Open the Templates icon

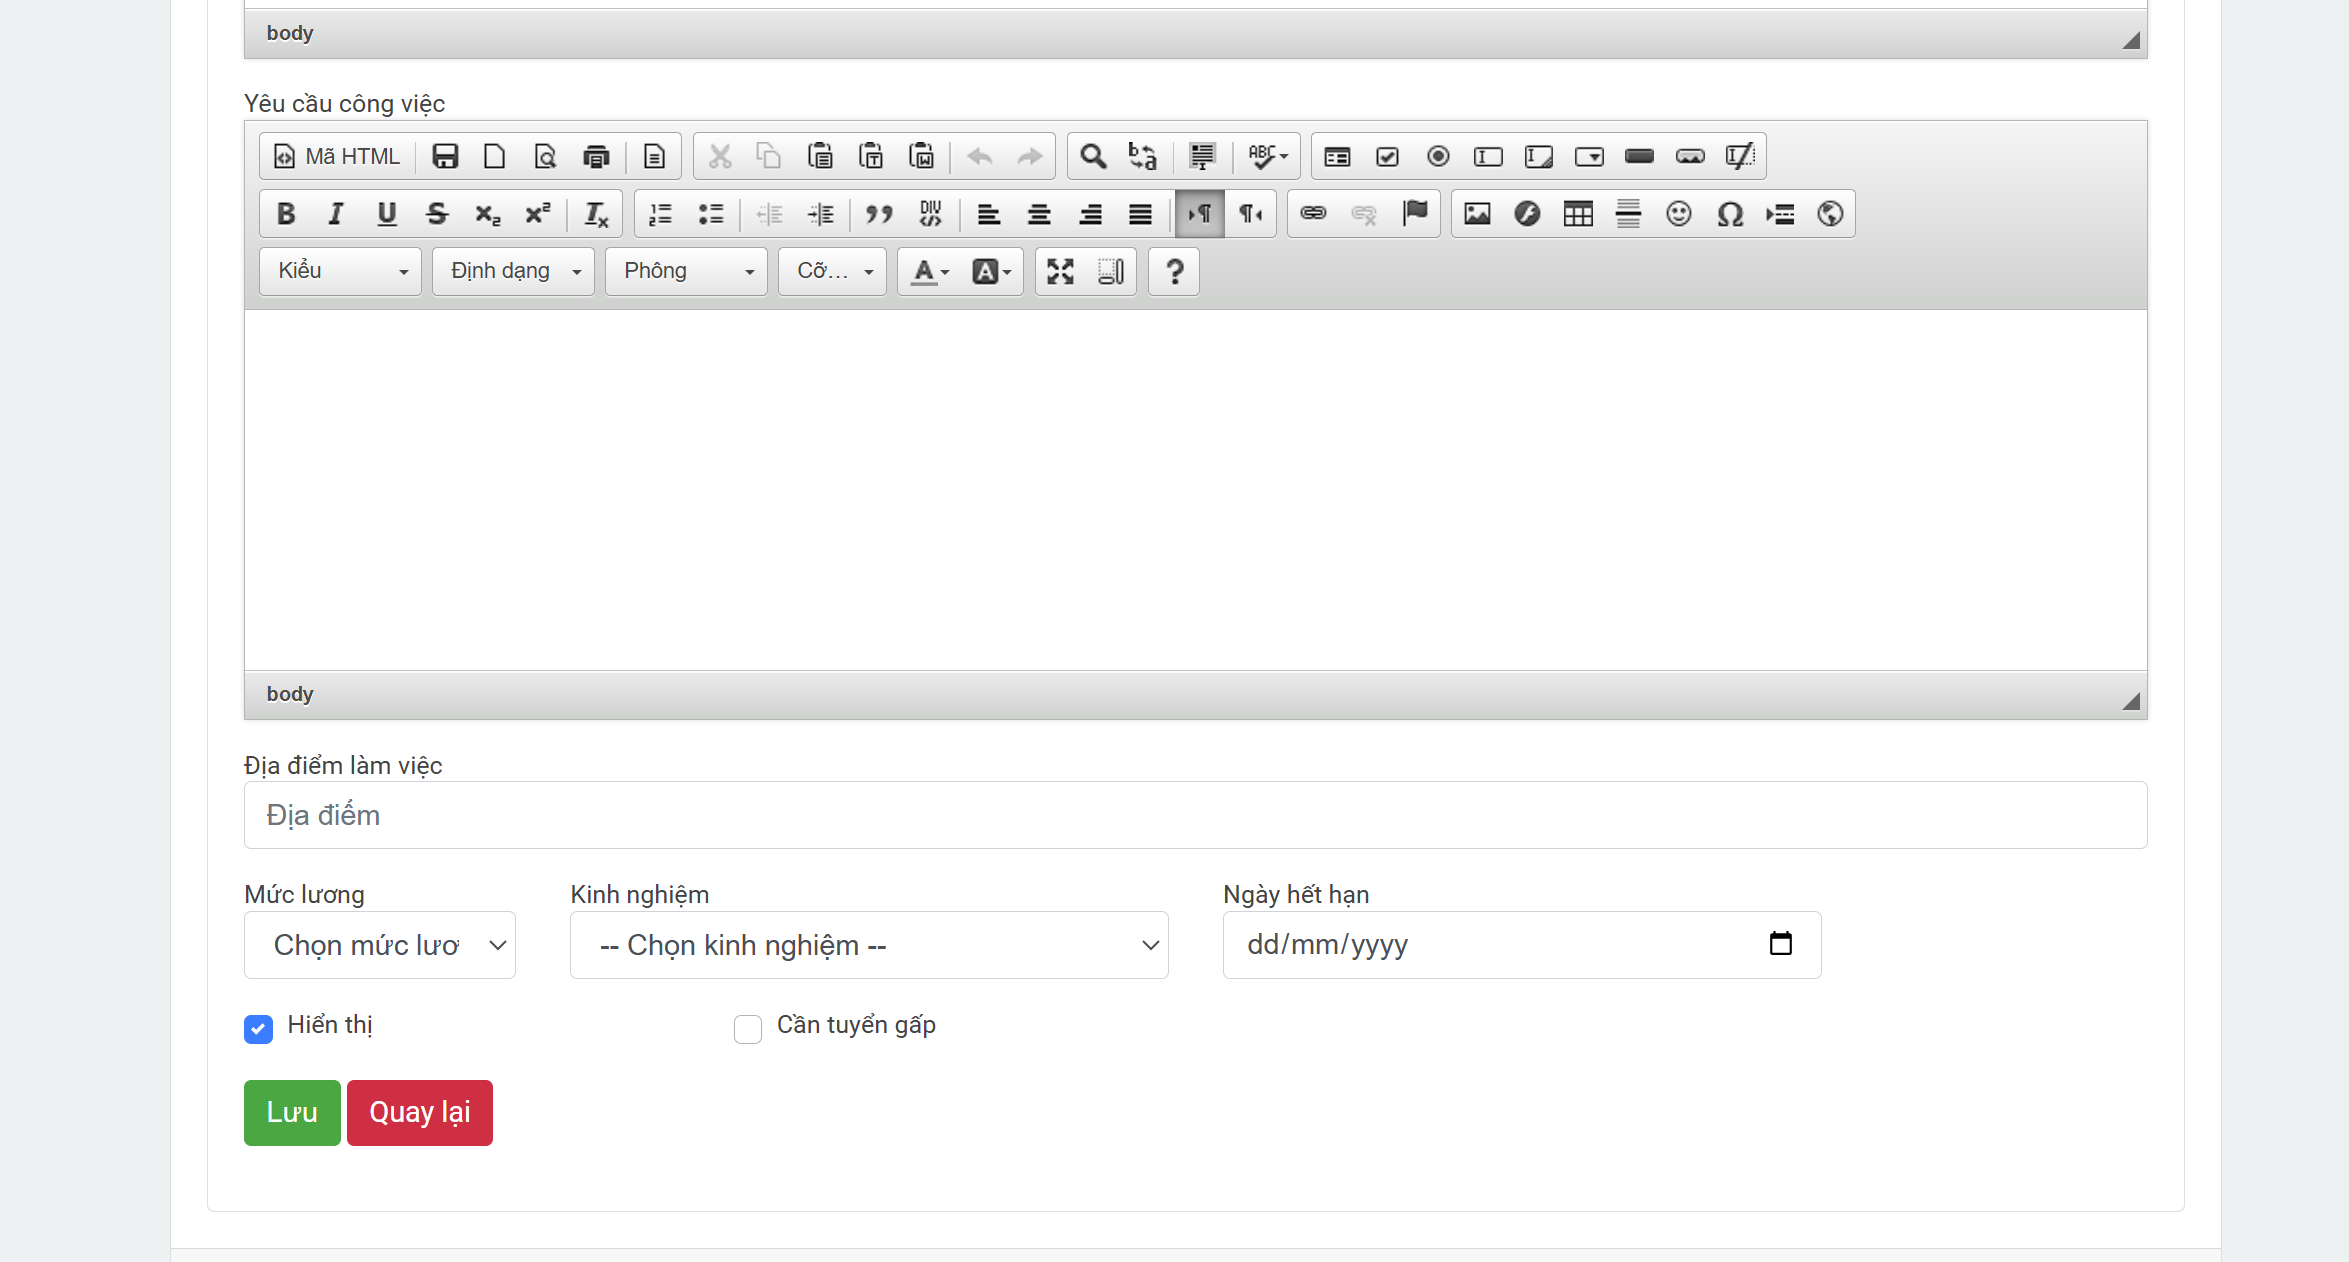(654, 157)
